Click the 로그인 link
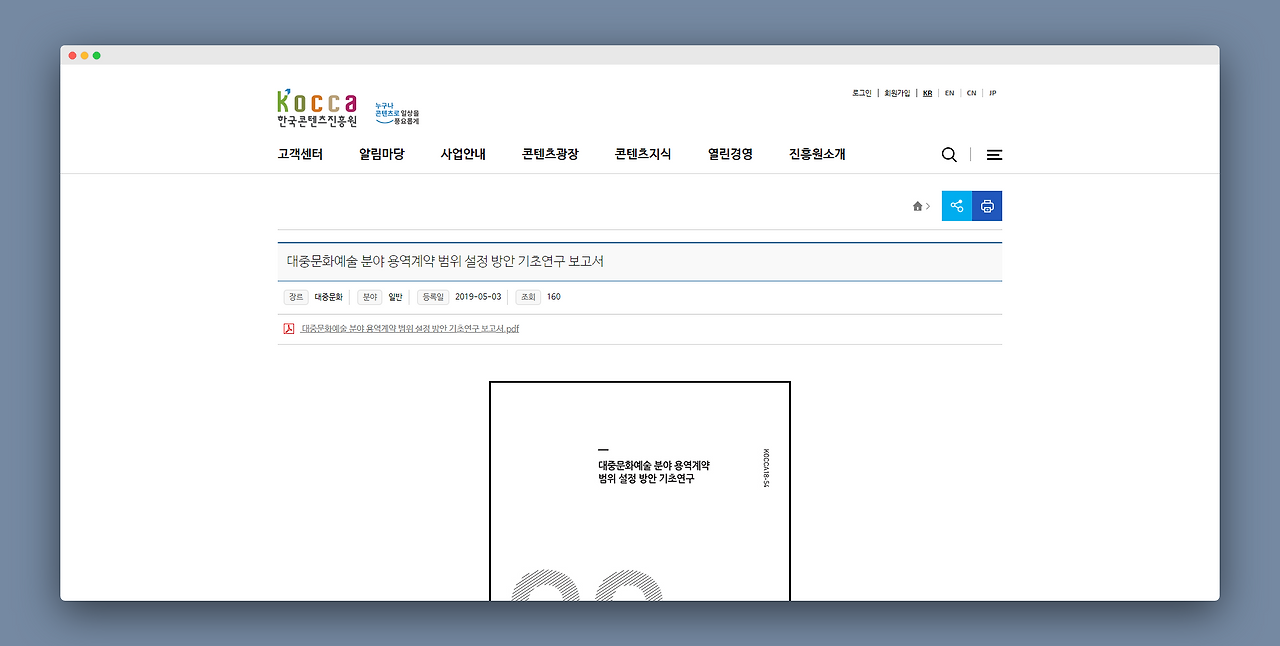This screenshot has width=1280, height=646. pos(862,93)
